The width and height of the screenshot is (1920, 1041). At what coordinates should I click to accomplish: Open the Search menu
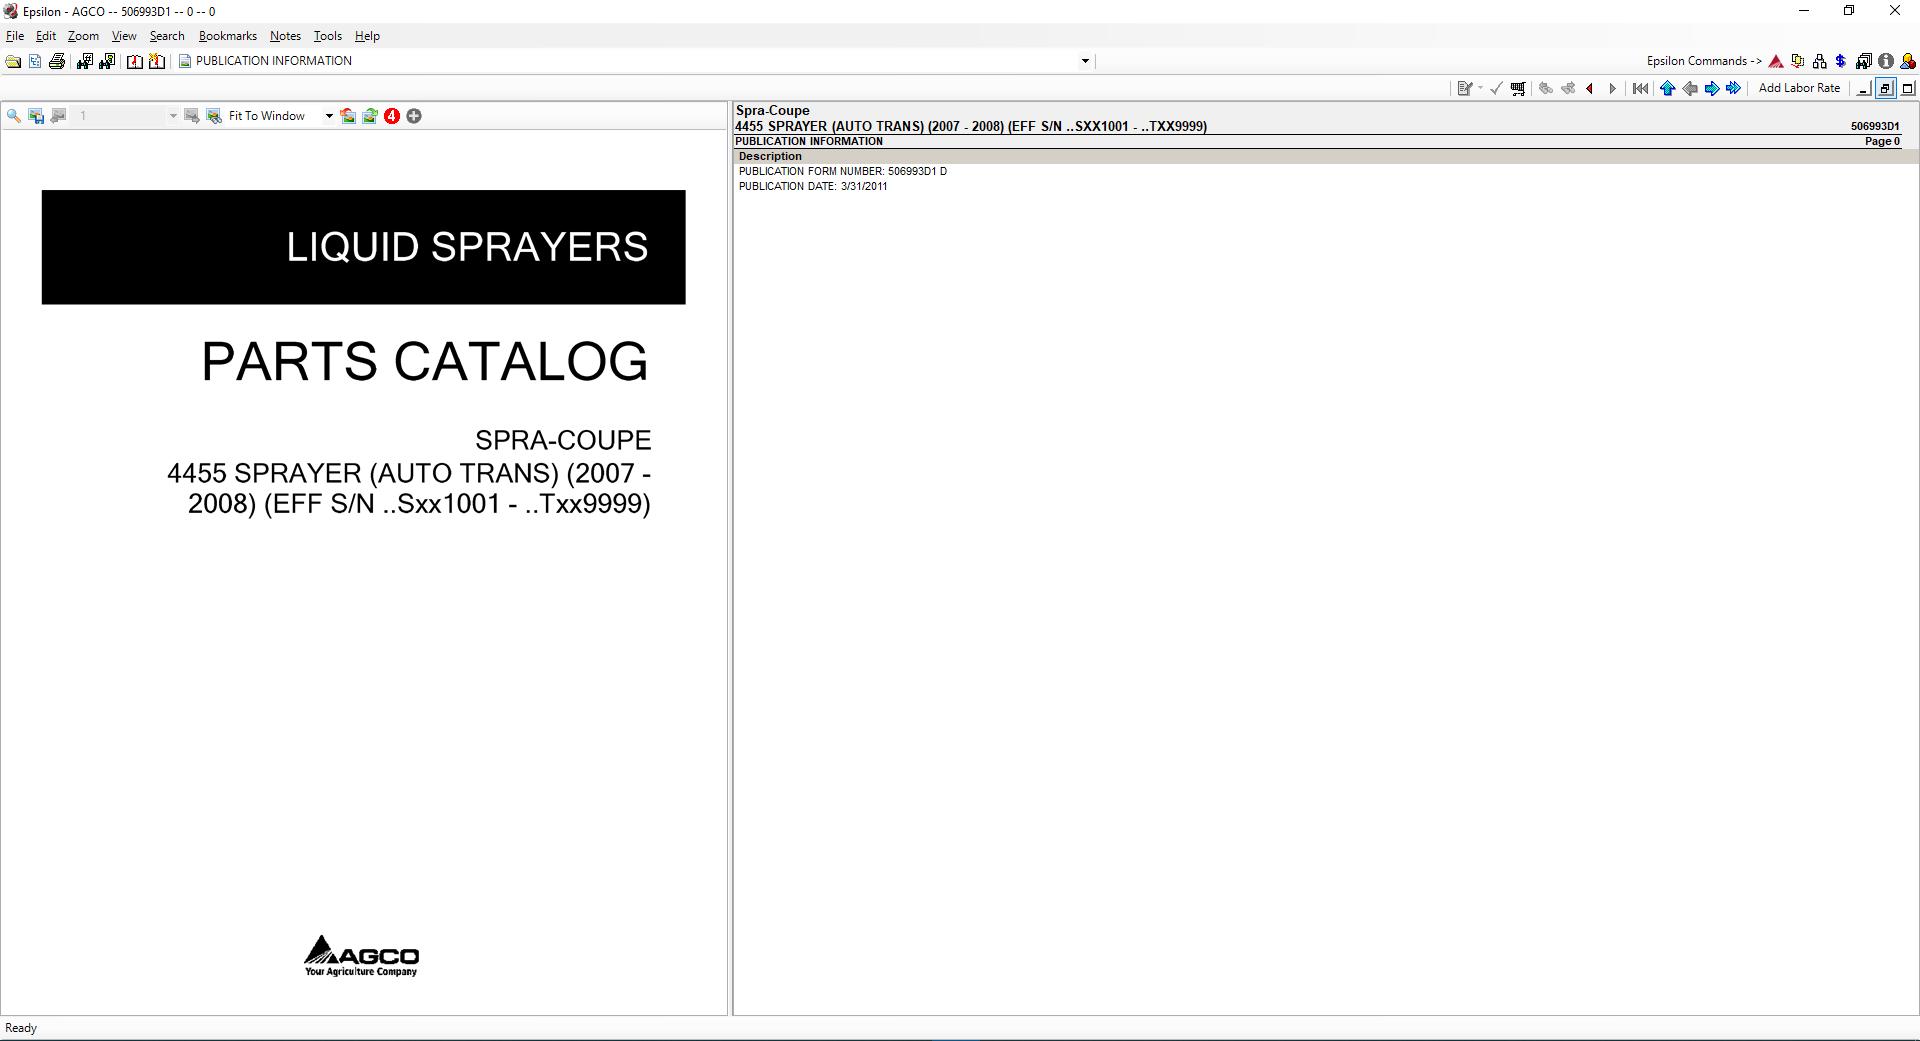167,36
